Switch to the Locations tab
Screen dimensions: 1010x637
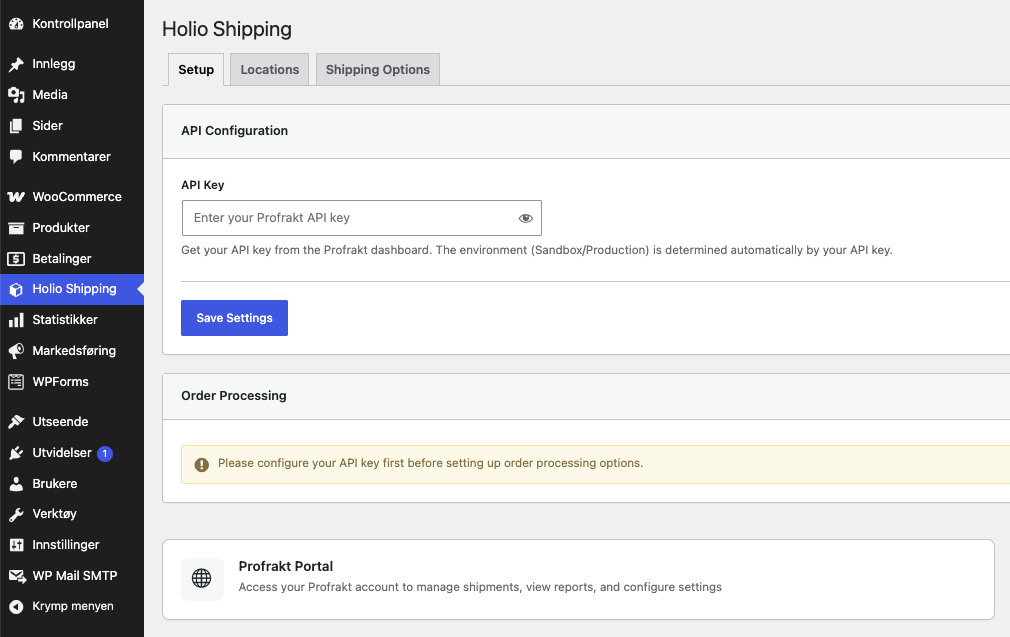pos(269,70)
